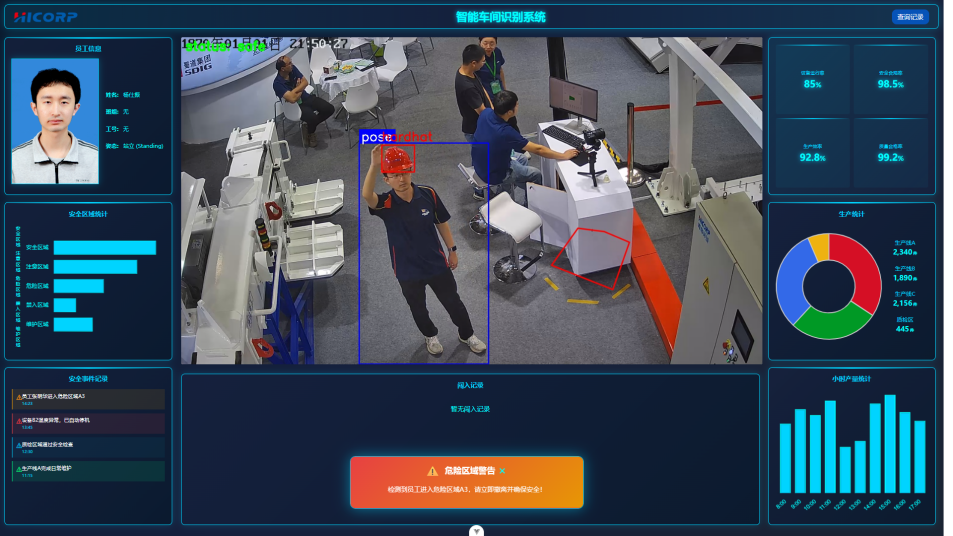Click the 查询记录 button
953x536 pixels.
click(911, 17)
